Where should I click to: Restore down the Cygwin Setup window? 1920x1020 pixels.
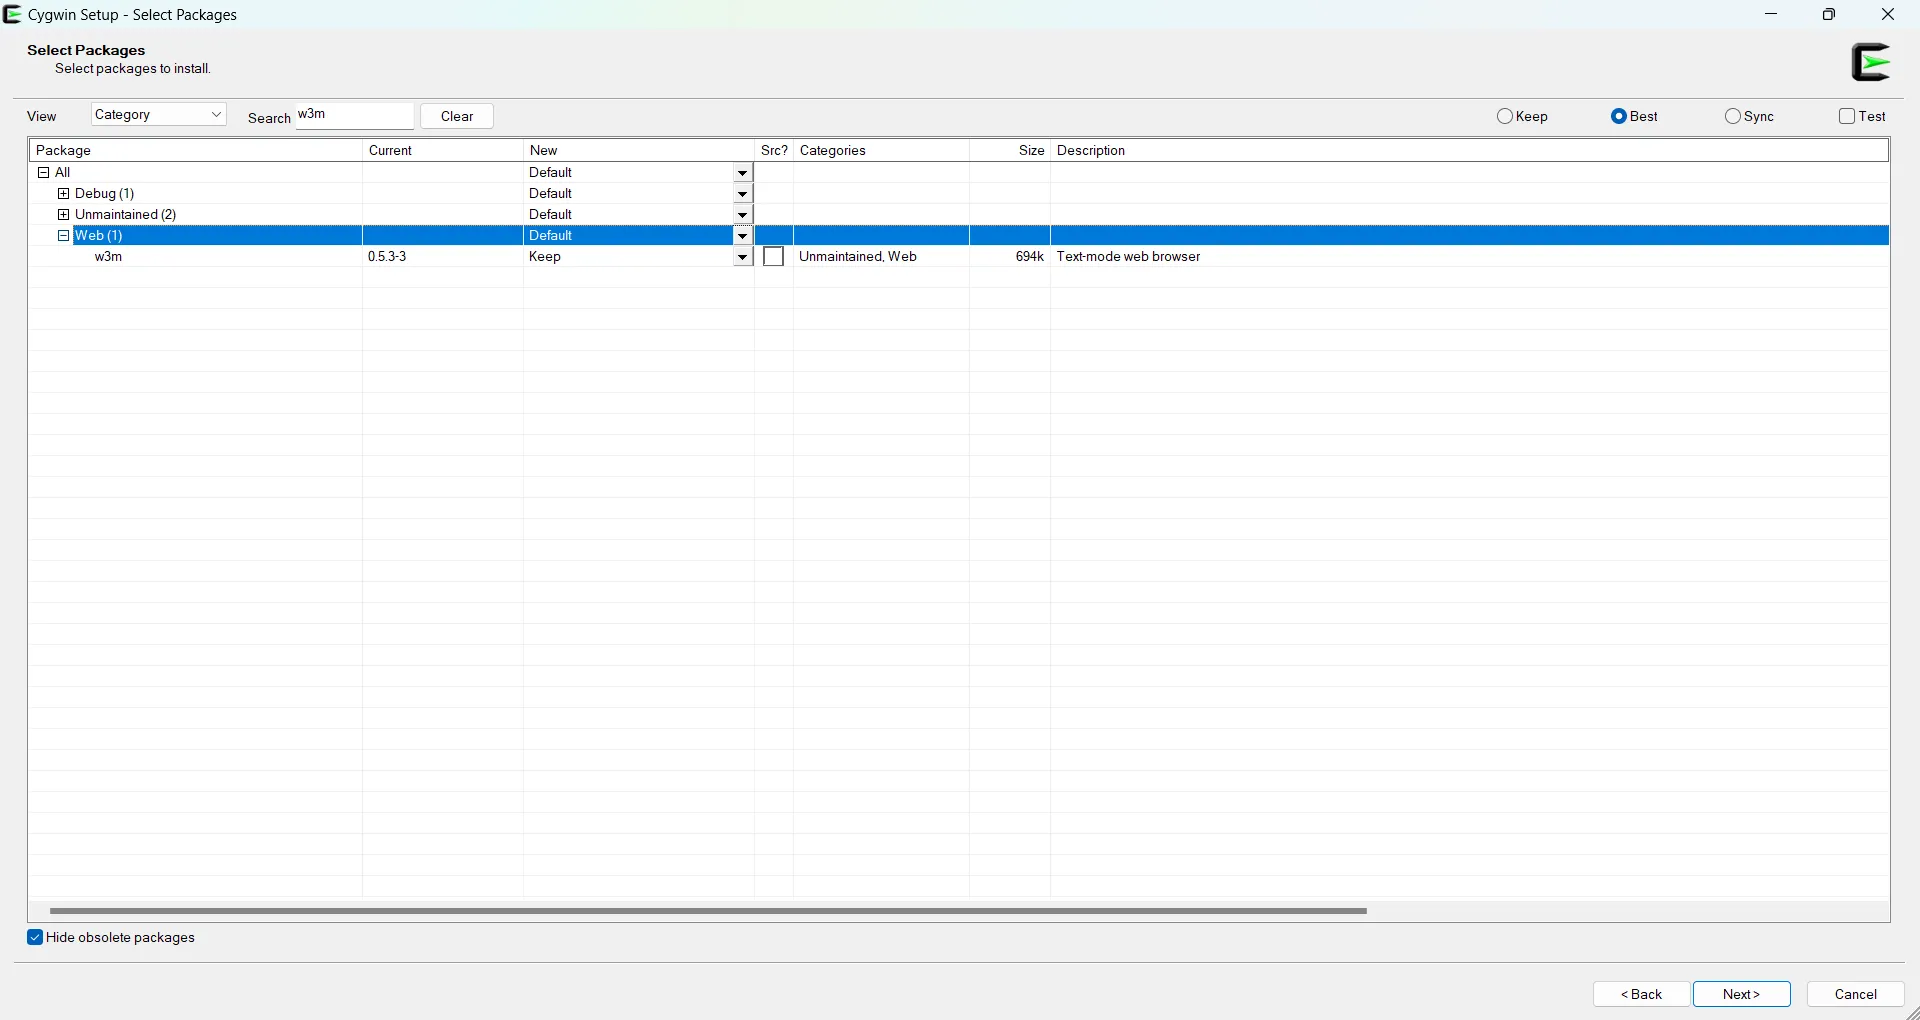click(1829, 15)
